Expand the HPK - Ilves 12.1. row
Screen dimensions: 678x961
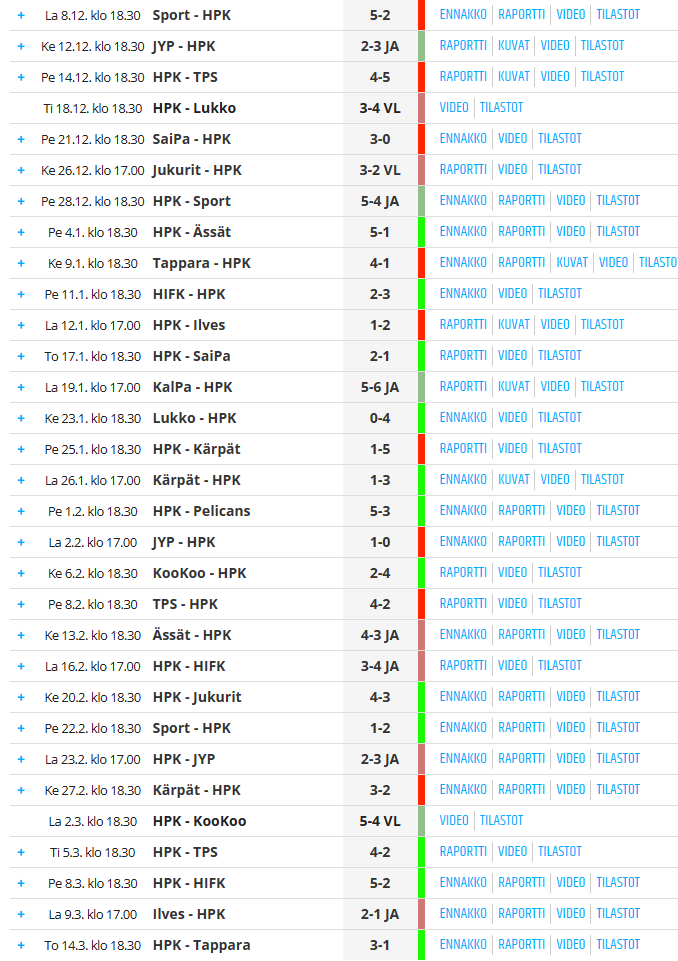pyautogui.click(x=21, y=325)
